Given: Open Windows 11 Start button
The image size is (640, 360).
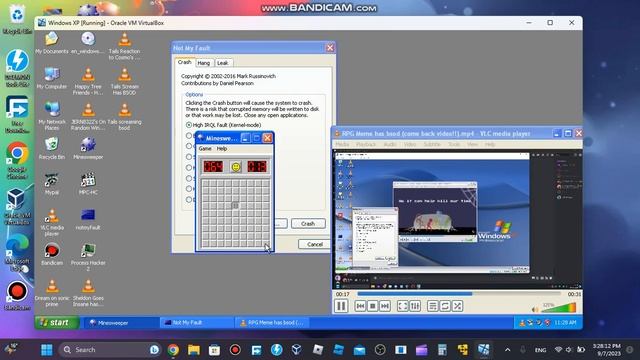Looking at the screenshot, I should [x=47, y=350].
